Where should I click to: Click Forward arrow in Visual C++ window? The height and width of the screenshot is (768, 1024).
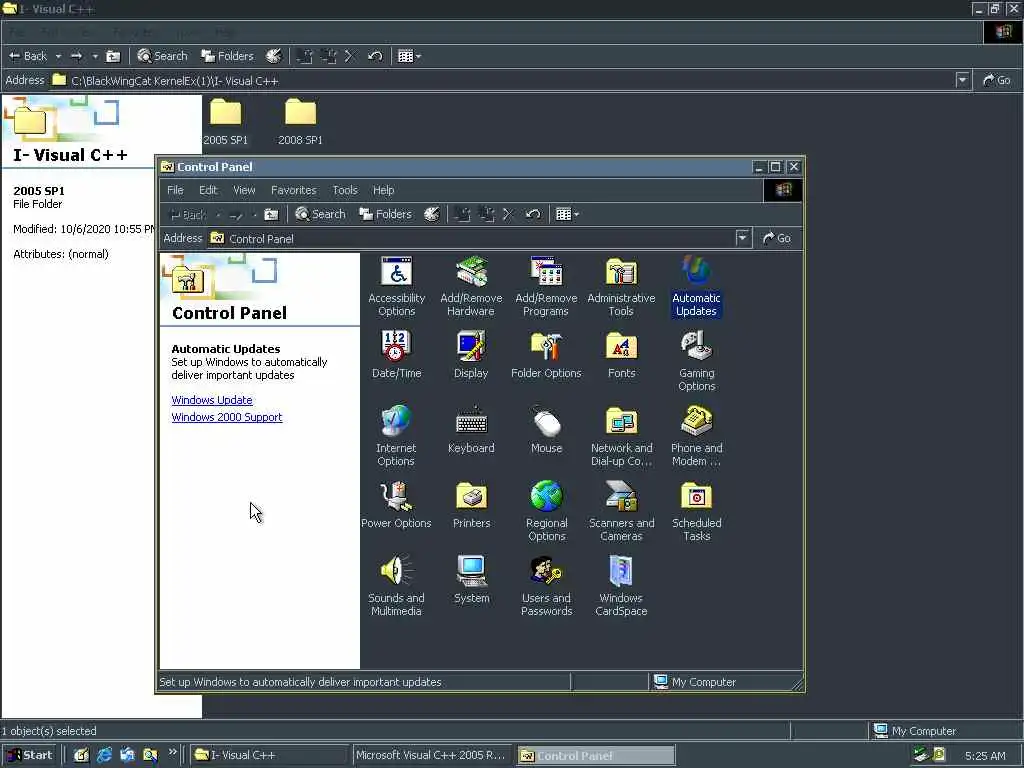tap(76, 56)
